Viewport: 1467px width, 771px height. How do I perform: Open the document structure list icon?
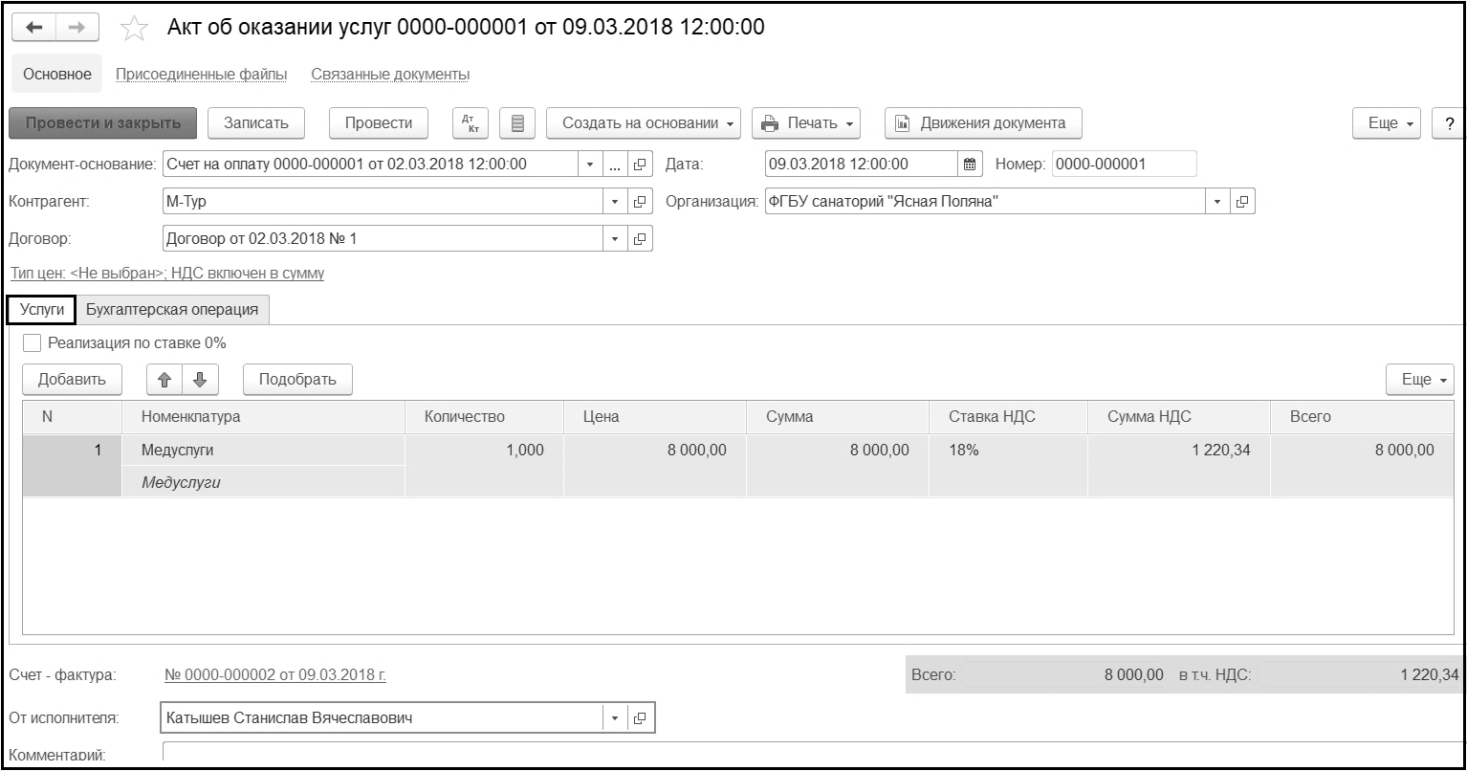click(517, 123)
